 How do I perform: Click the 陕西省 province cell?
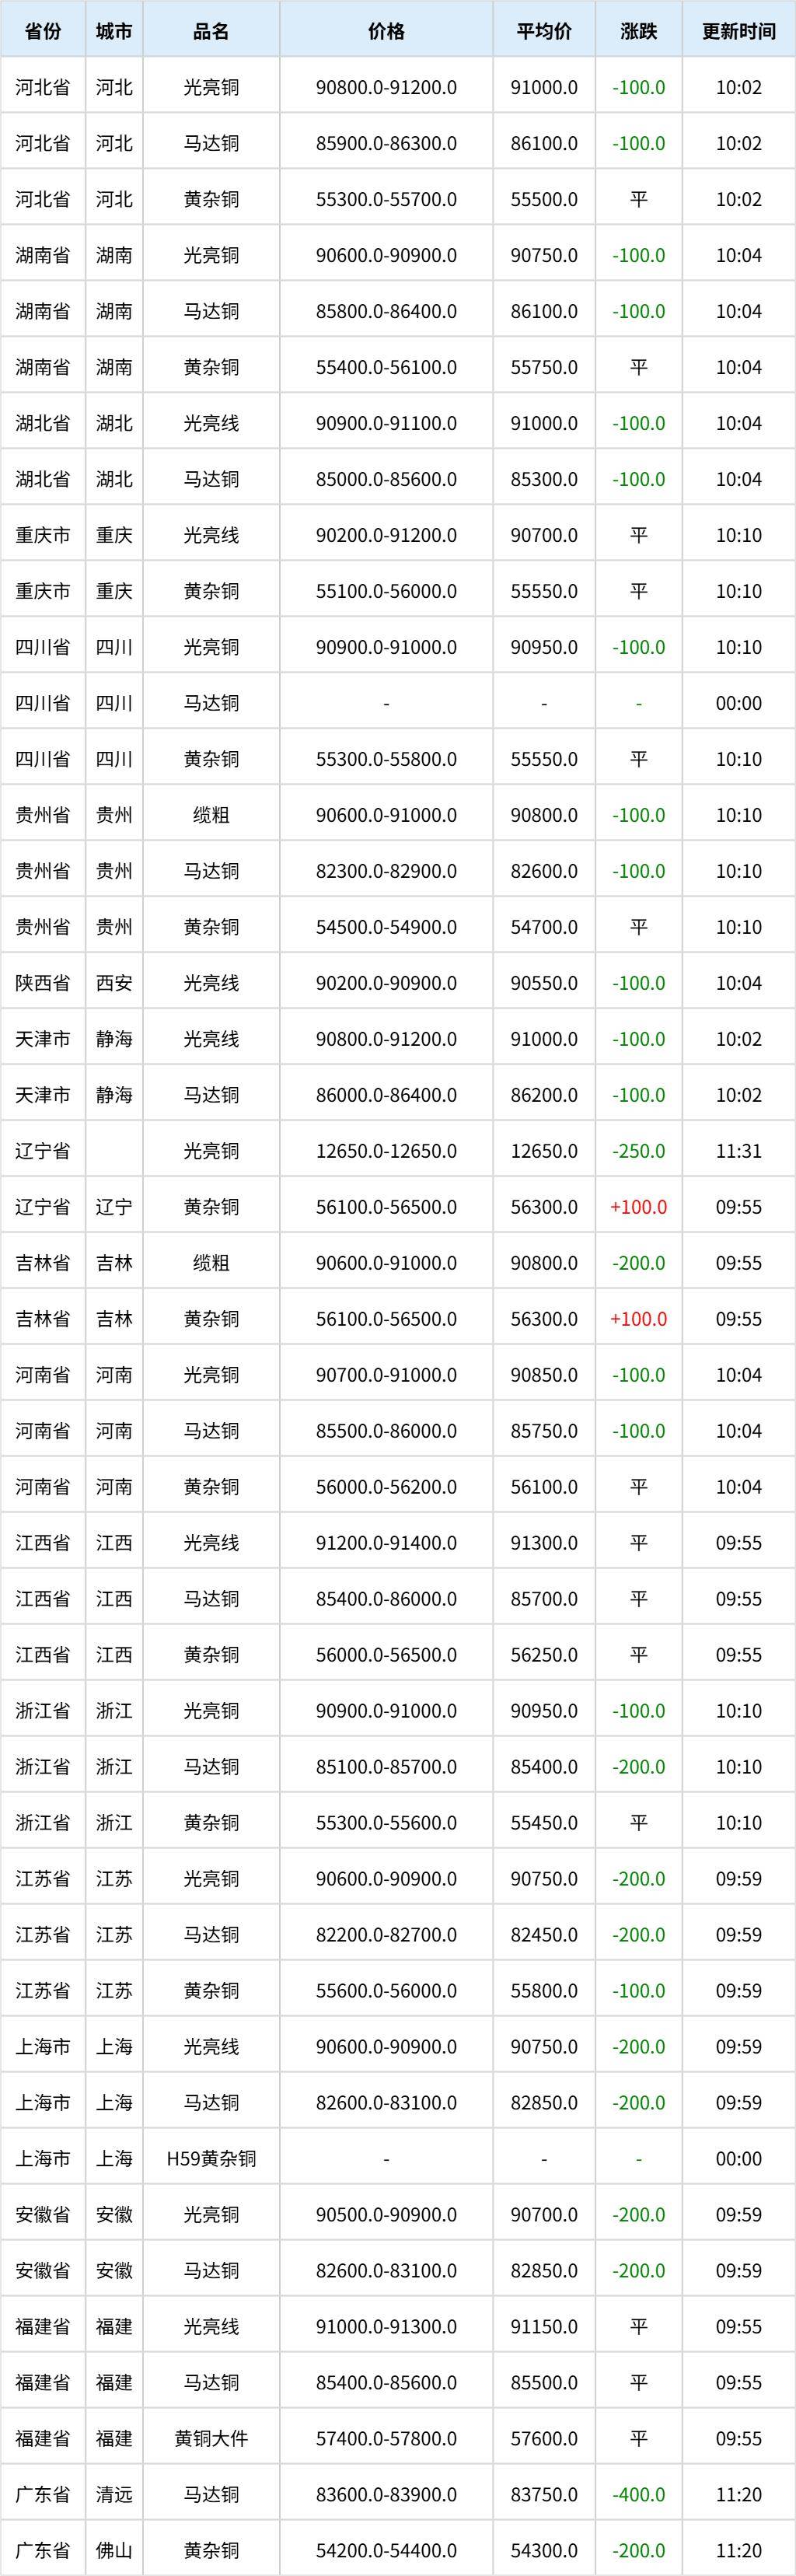pyautogui.click(x=43, y=983)
